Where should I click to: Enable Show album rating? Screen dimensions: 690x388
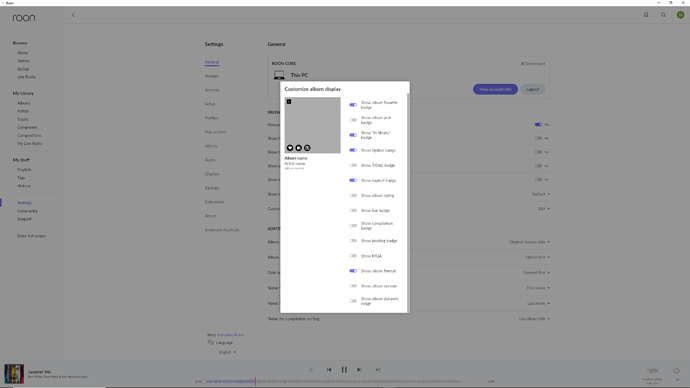point(353,195)
